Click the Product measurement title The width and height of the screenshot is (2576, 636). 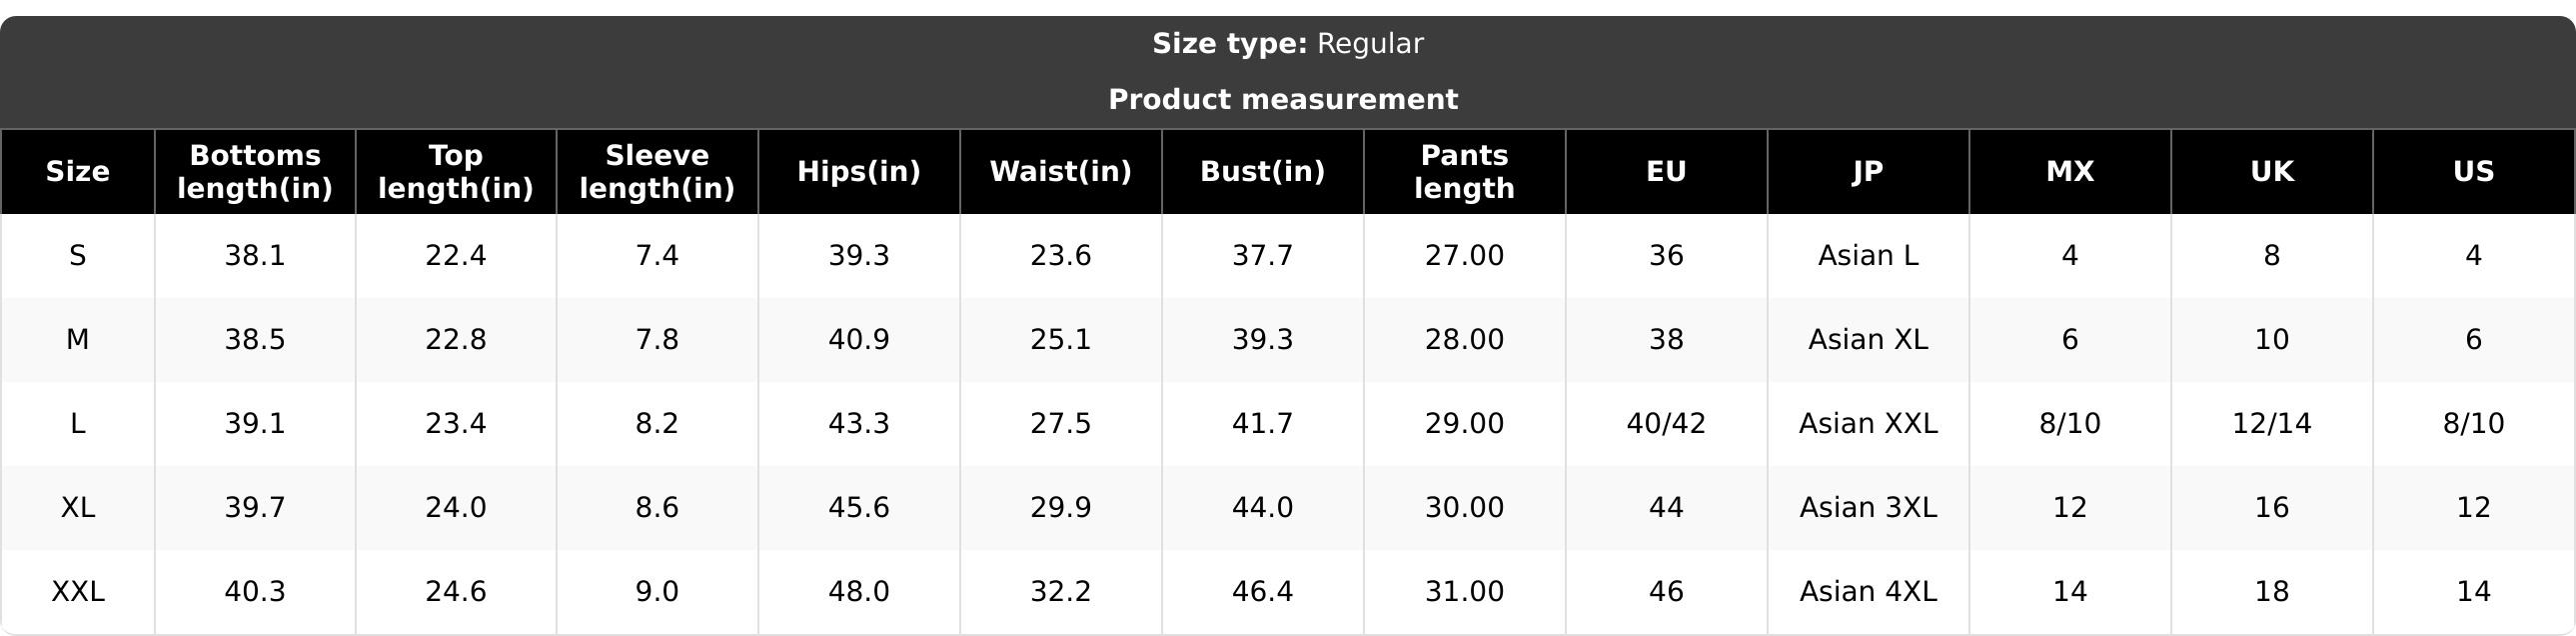click(1283, 99)
